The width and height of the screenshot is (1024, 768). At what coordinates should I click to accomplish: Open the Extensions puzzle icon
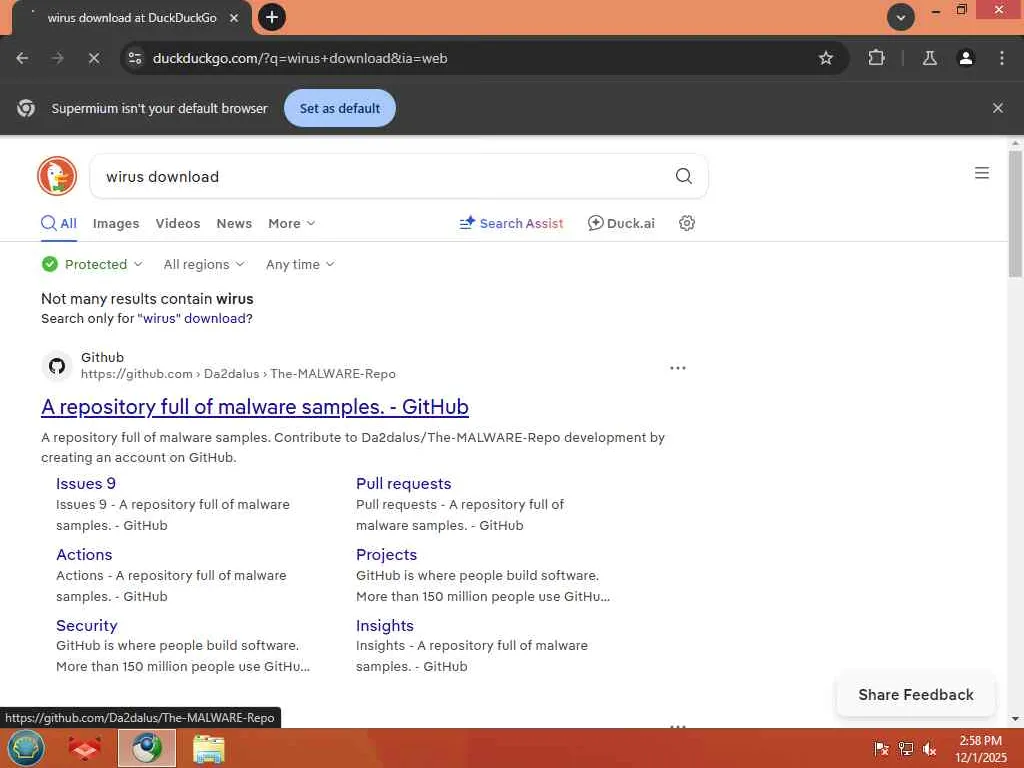876,58
